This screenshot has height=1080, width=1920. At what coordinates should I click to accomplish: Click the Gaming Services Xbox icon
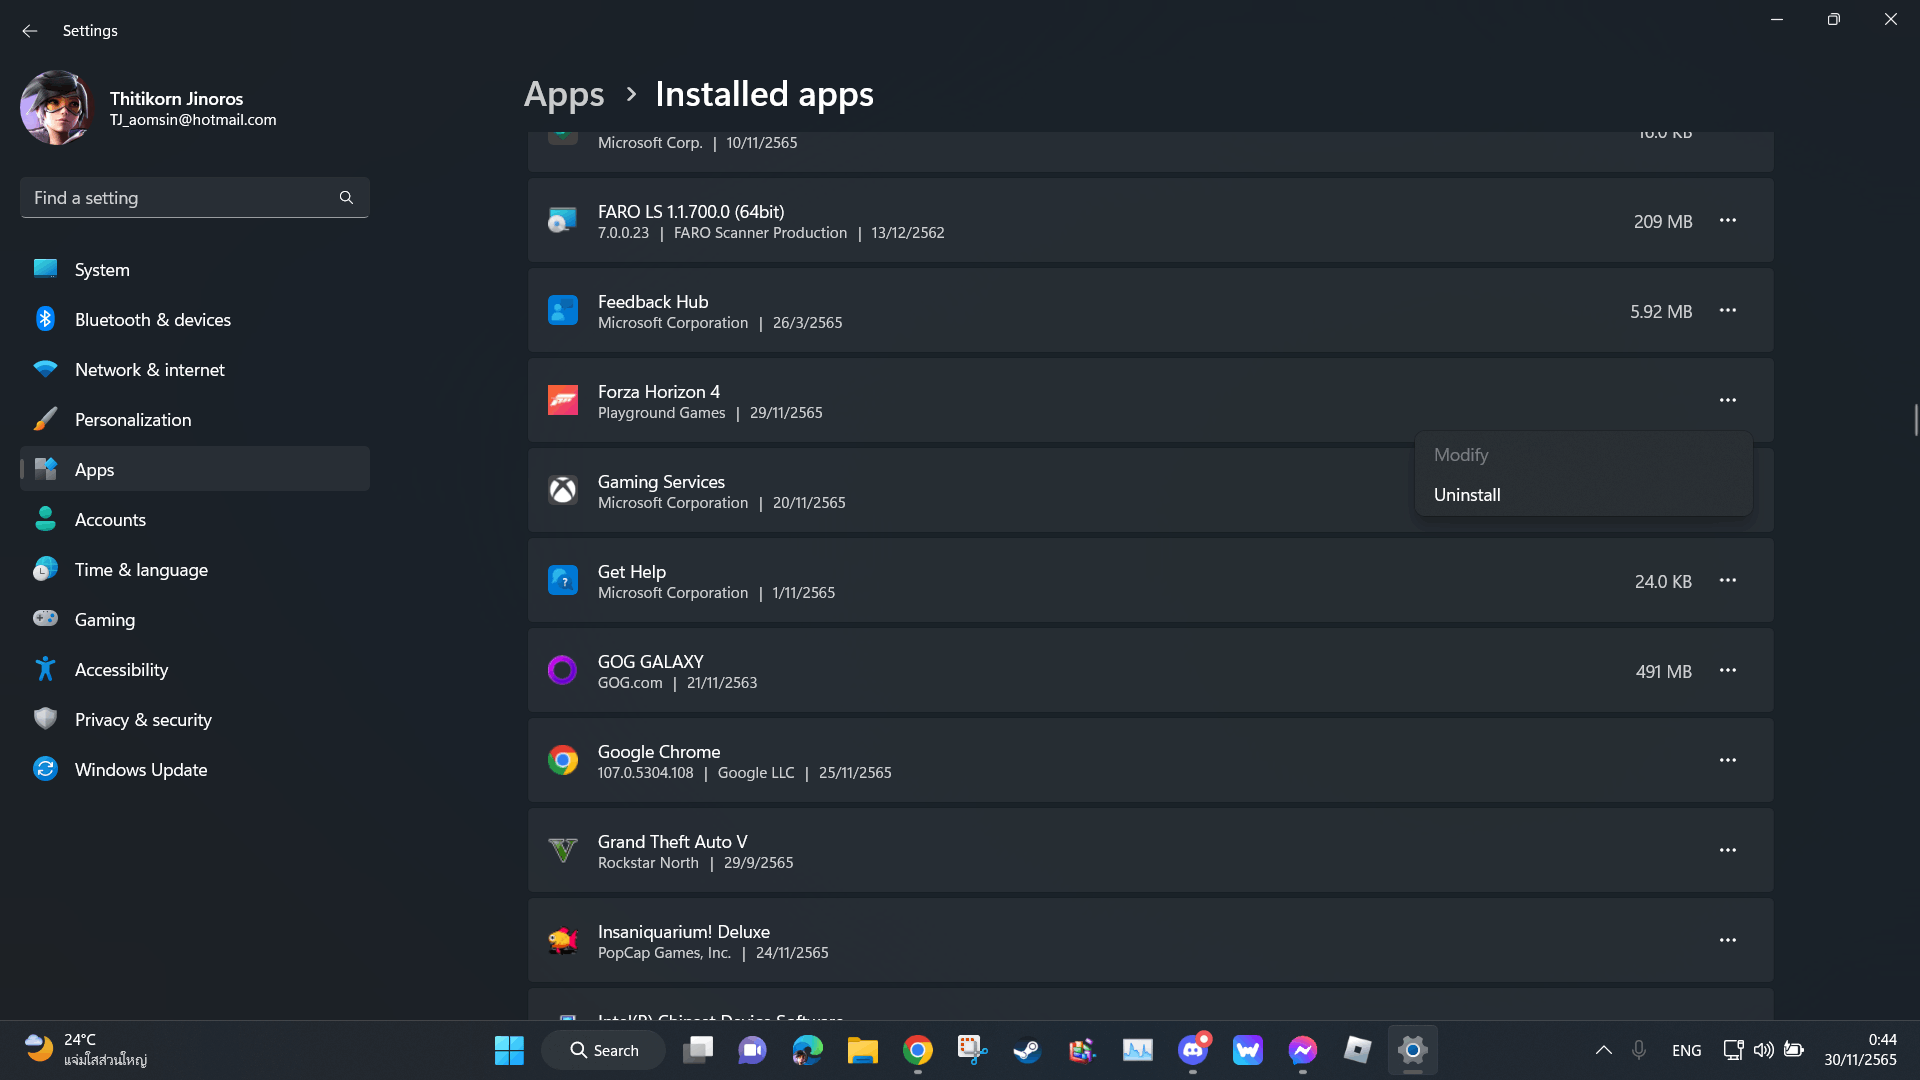[562, 491]
